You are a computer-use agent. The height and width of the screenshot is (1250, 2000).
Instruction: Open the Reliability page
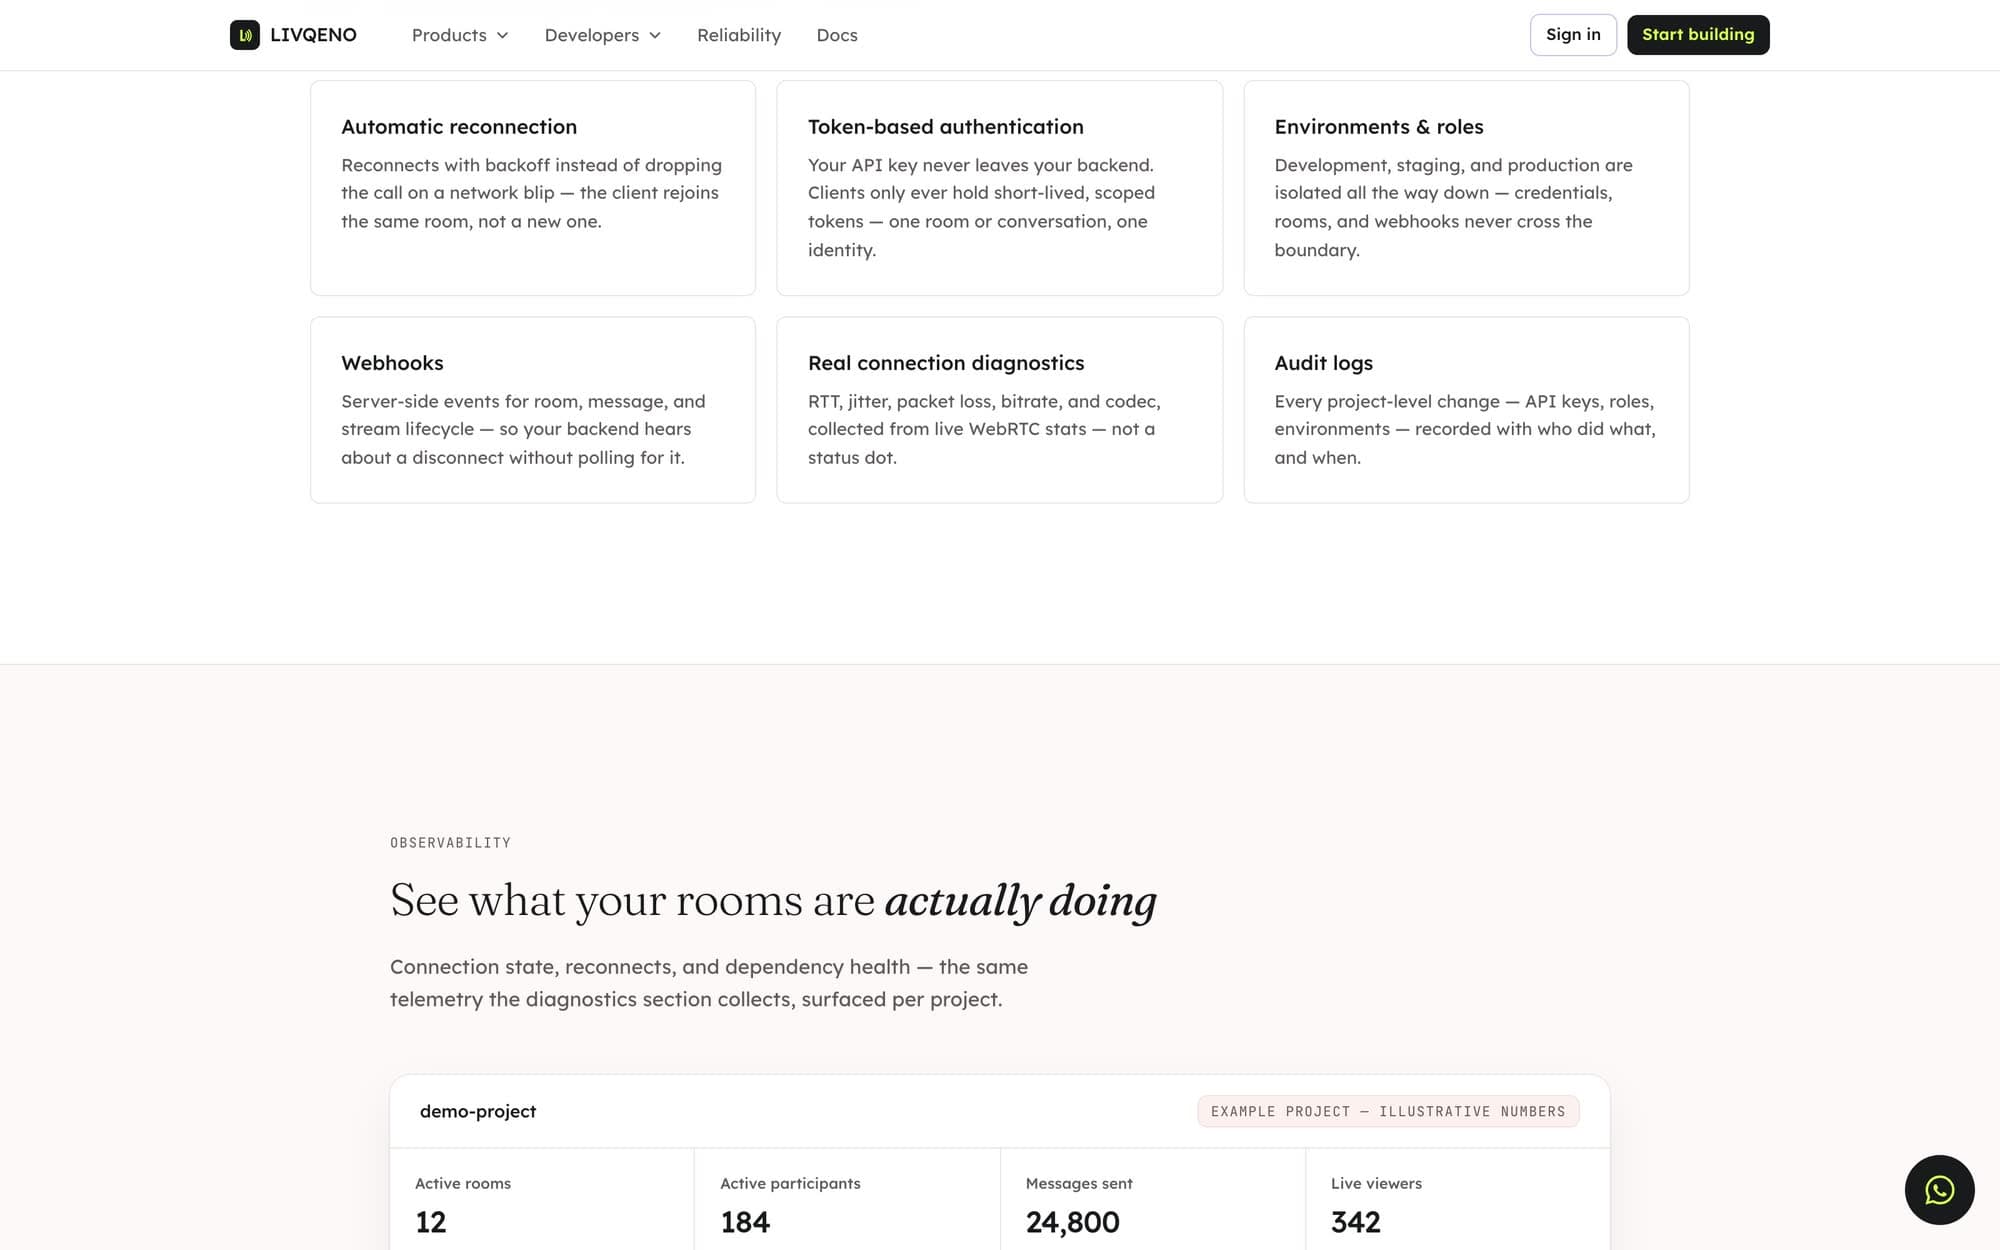(x=739, y=35)
